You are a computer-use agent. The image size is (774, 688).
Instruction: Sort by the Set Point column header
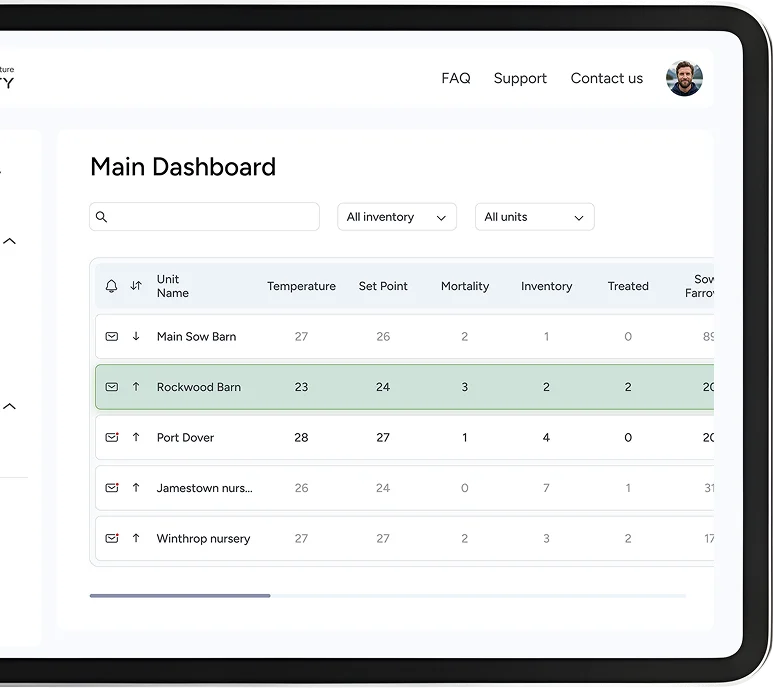coord(383,286)
